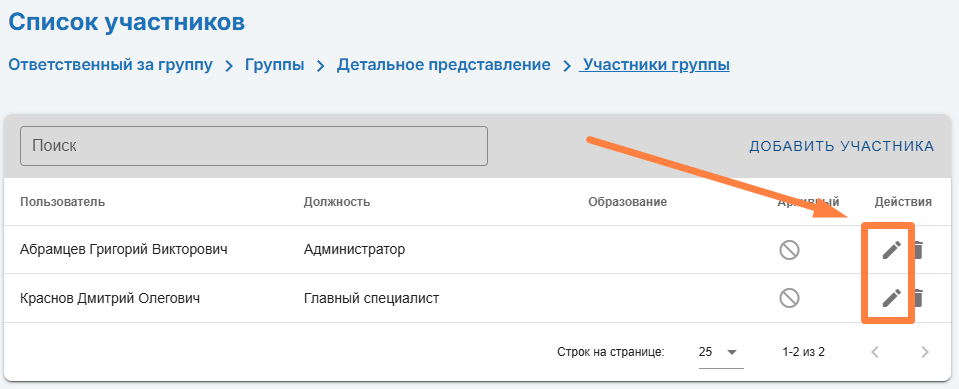The width and height of the screenshot is (959, 389).
Task: Navigate to Группы breadcrumb
Action: coord(275,65)
